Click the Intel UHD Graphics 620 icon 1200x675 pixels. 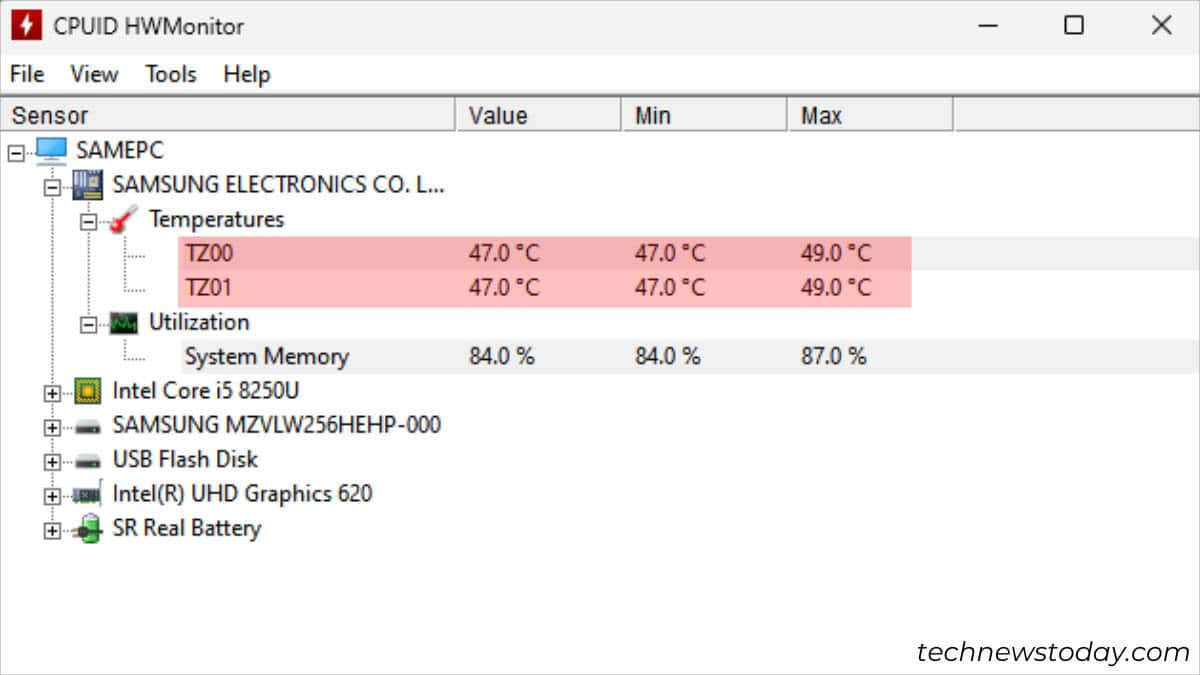[87, 493]
